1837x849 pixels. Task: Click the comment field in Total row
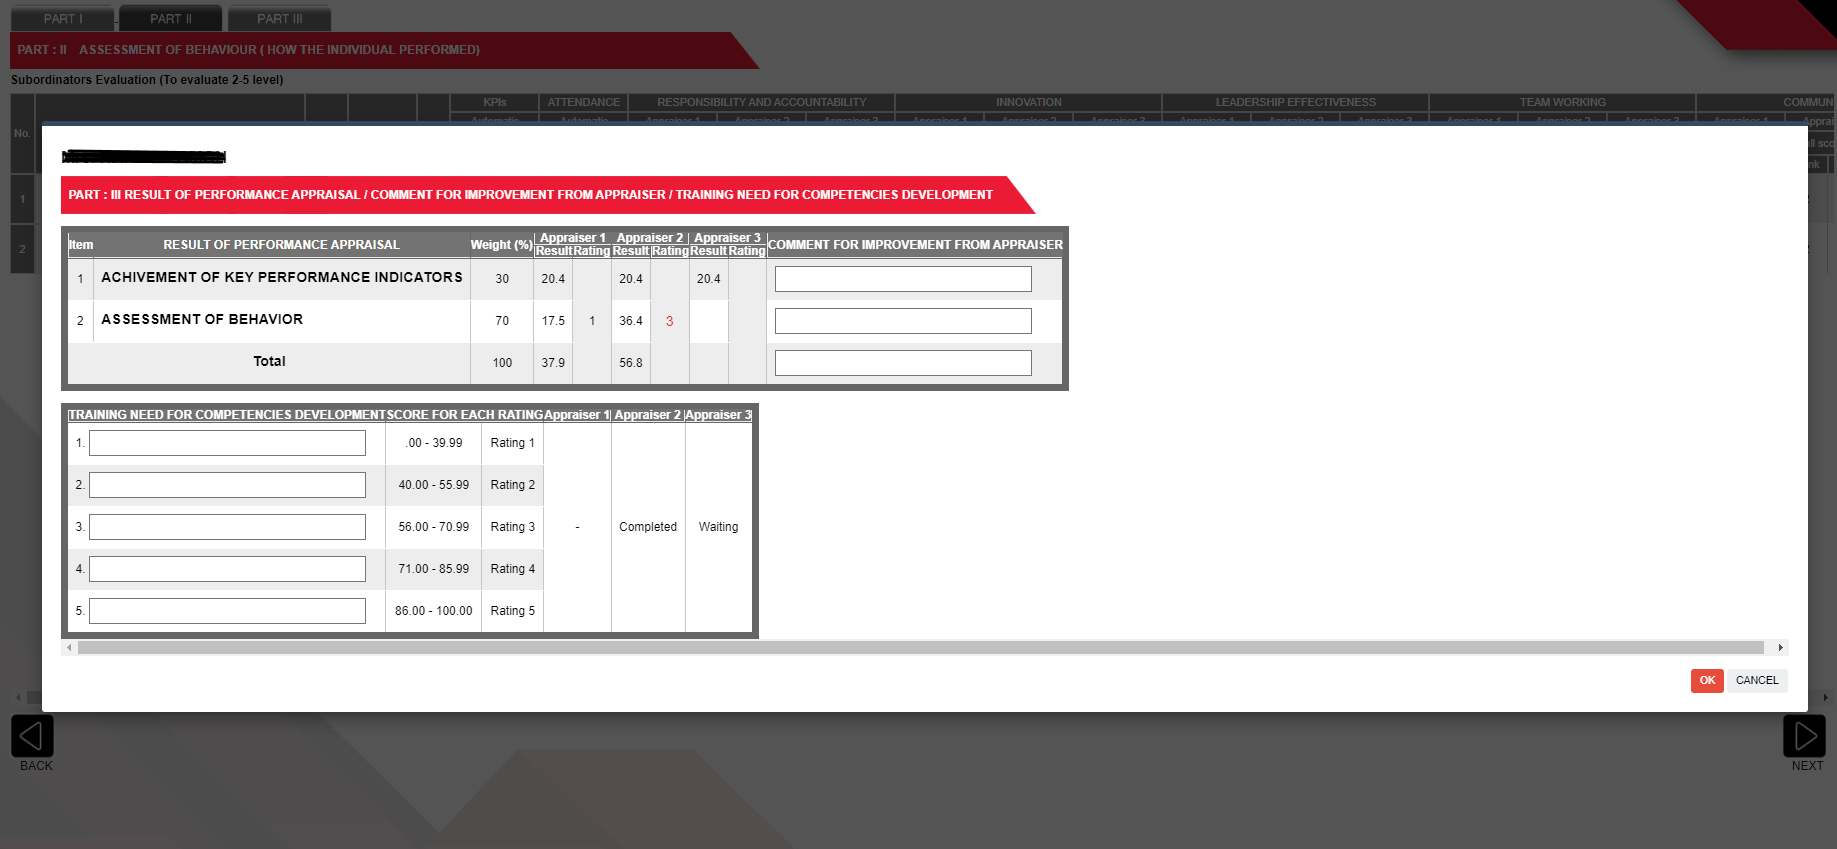(902, 363)
